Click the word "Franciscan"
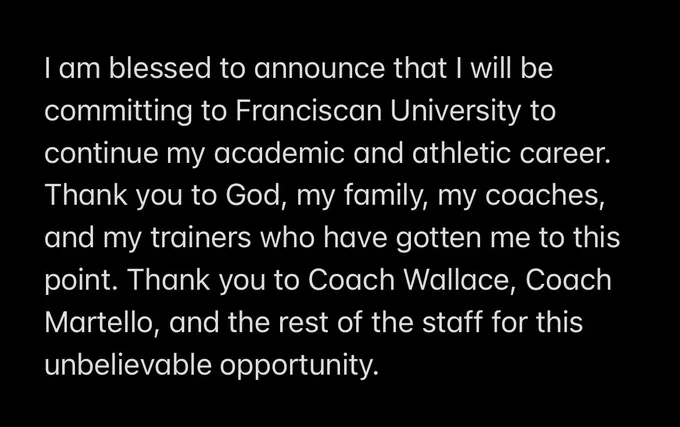680x427 pixels. [308, 111]
